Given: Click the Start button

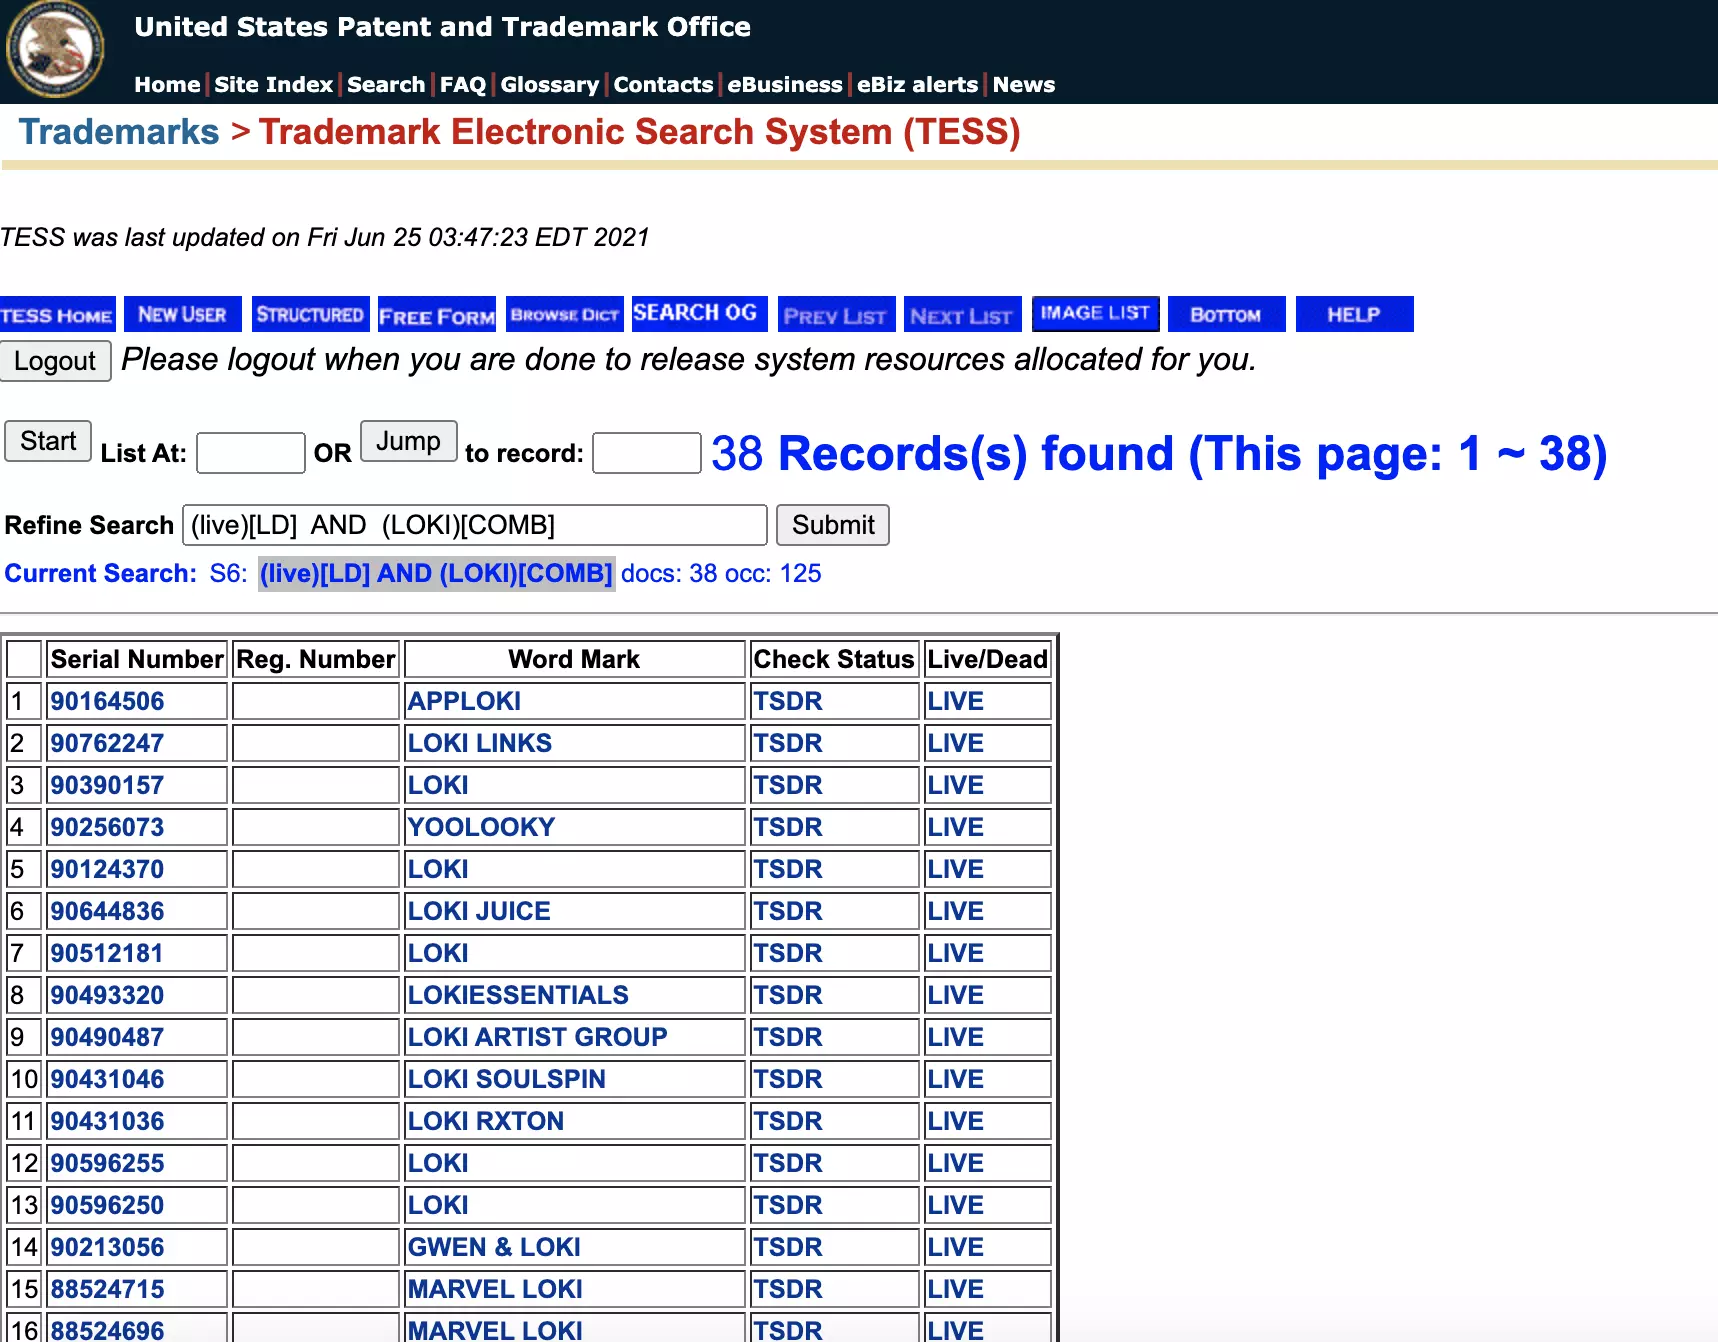Looking at the screenshot, I should tap(48, 441).
